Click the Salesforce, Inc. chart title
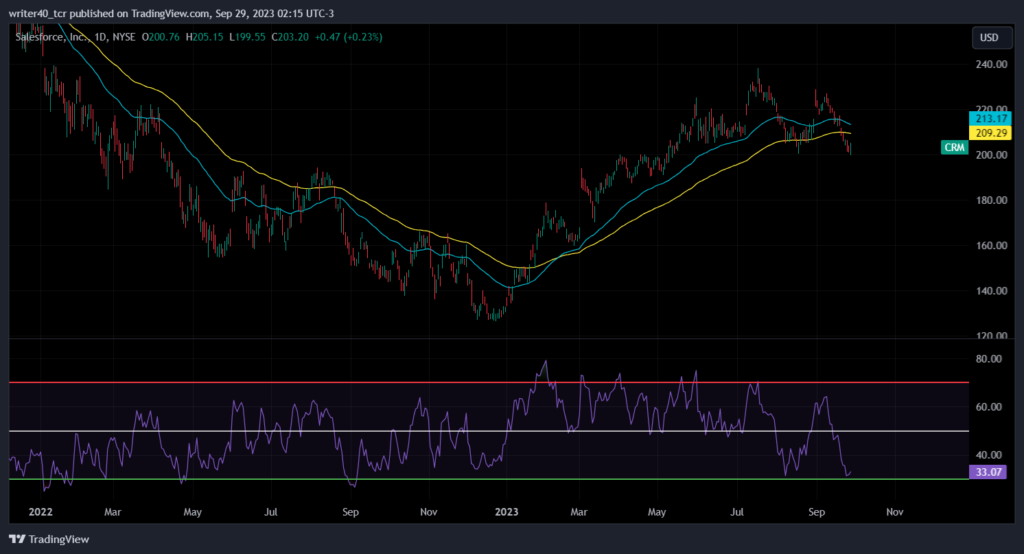 (x=51, y=37)
